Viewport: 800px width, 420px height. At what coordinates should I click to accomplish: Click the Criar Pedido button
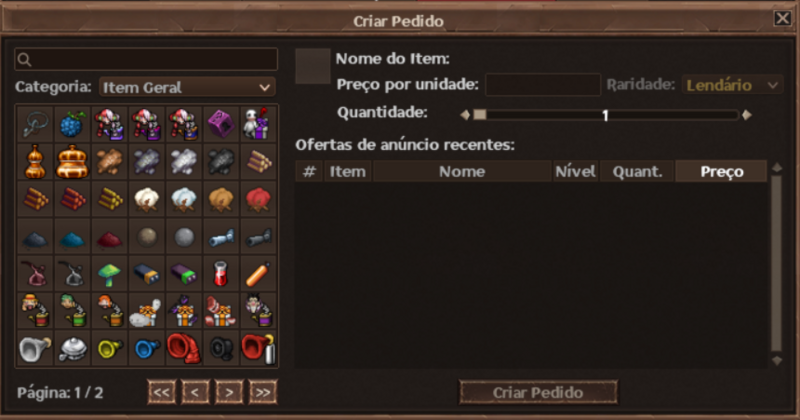click(538, 392)
